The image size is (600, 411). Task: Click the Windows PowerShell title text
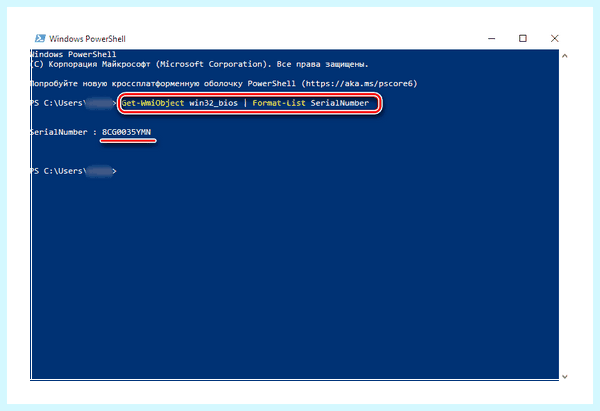pos(87,39)
